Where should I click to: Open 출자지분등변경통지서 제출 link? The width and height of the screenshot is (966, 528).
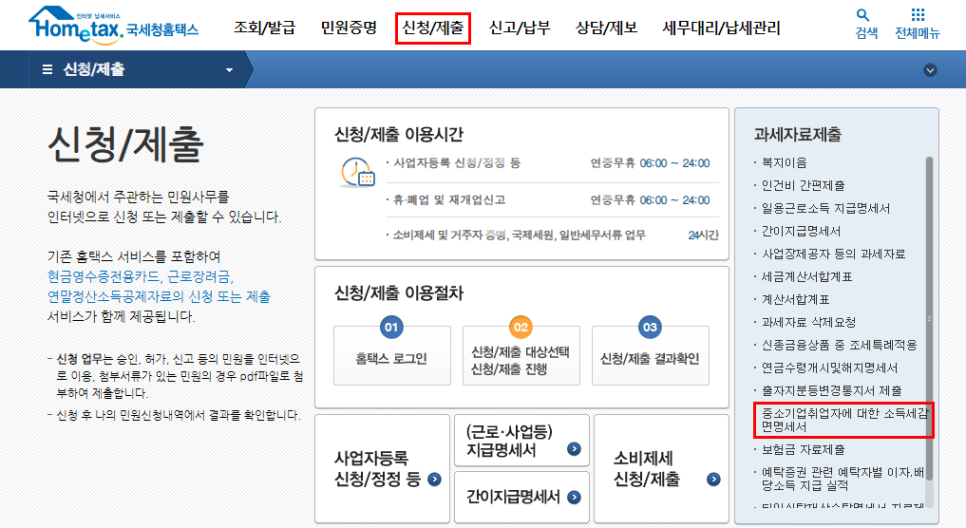point(831,391)
